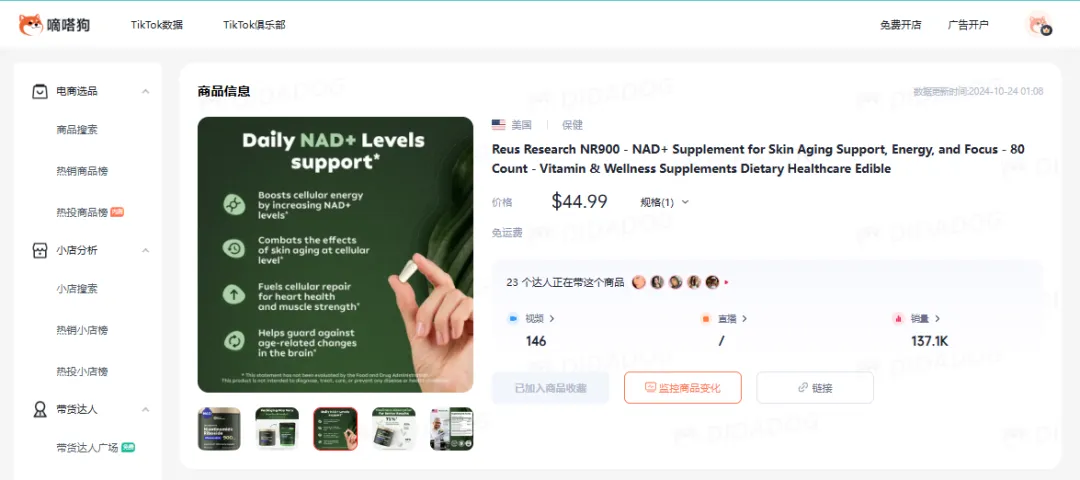This screenshot has height=480, width=1080.
Task: Click the 链接 button
Action: tap(815, 388)
